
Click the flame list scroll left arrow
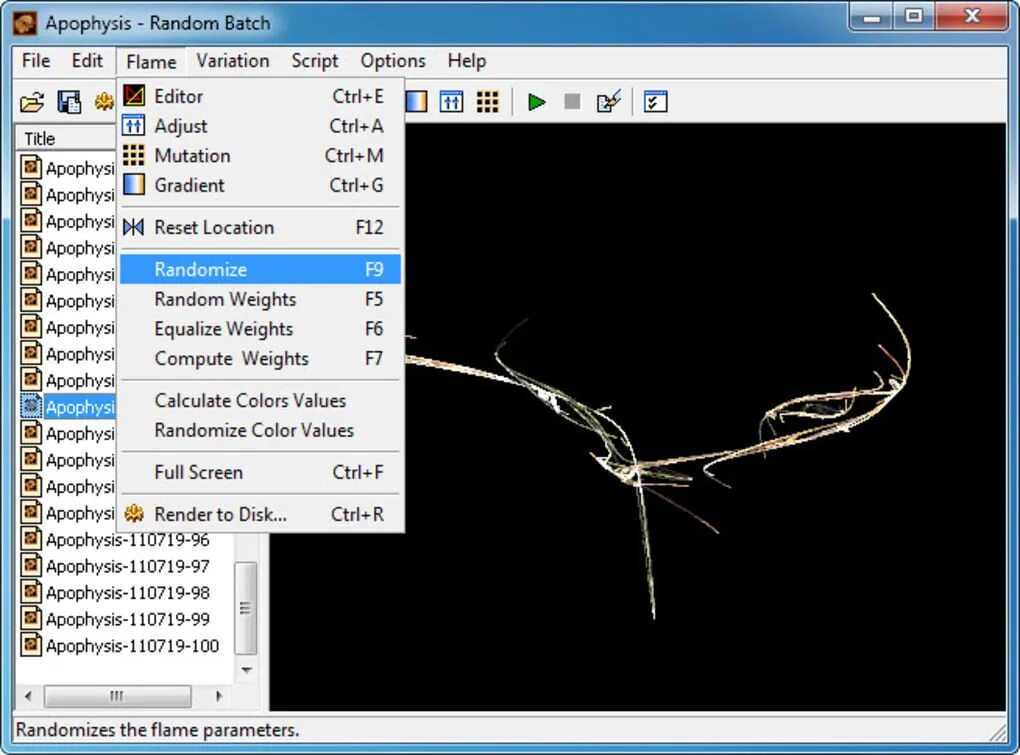(x=28, y=696)
